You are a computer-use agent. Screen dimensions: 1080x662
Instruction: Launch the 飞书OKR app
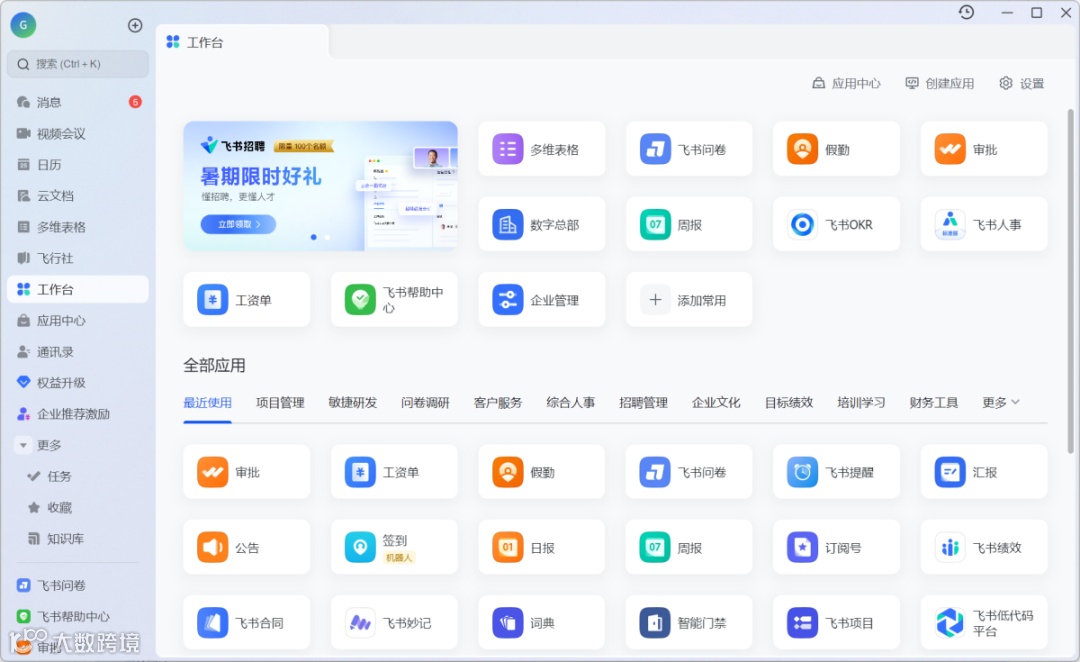[836, 225]
